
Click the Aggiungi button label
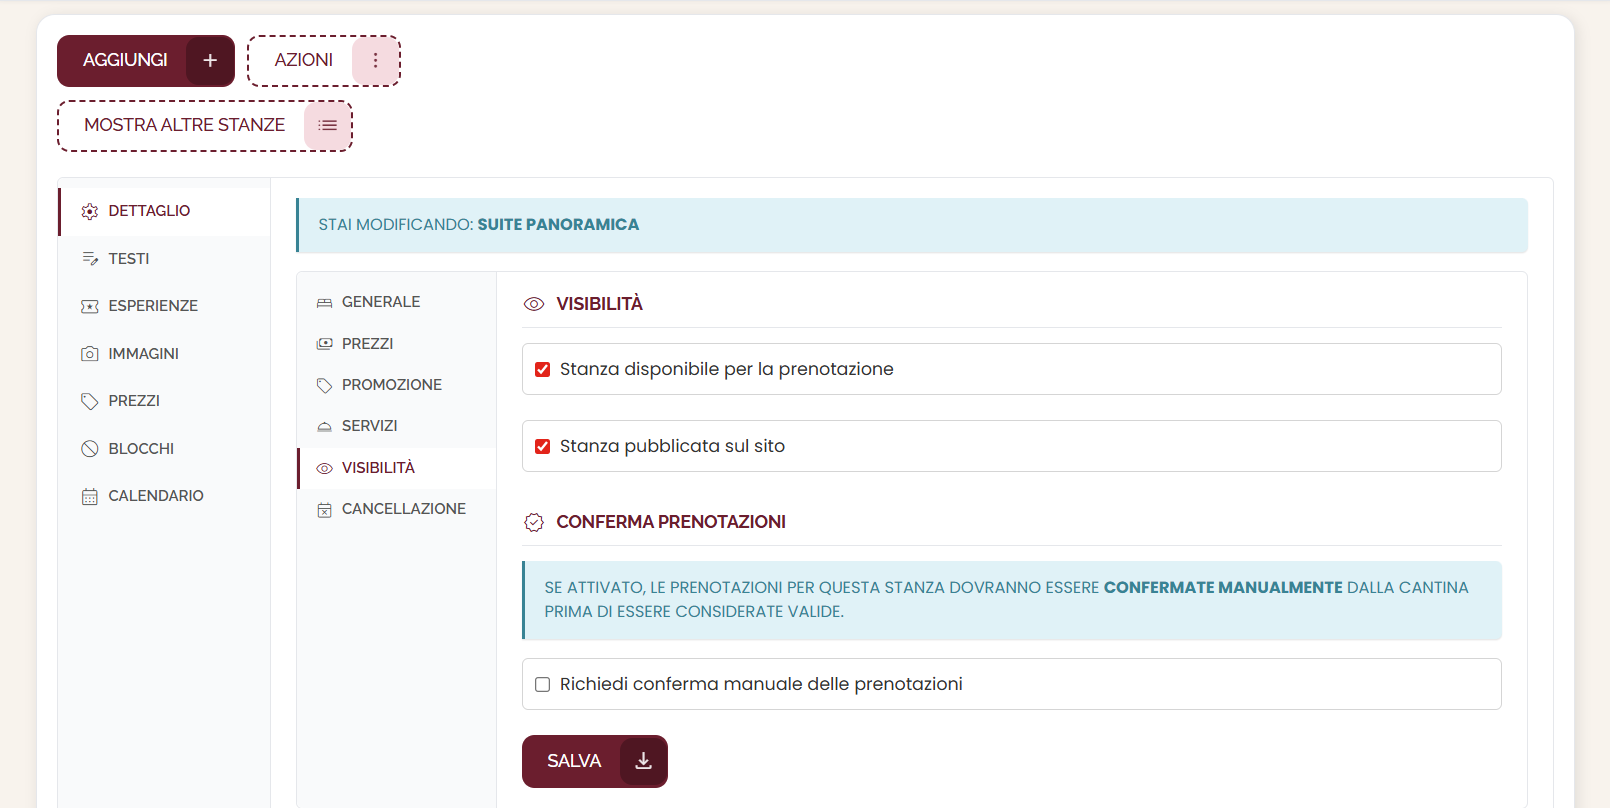125,61
